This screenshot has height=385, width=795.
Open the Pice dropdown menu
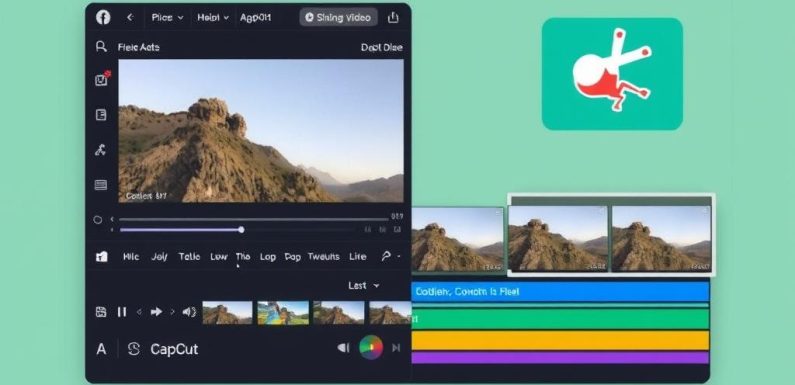point(167,18)
